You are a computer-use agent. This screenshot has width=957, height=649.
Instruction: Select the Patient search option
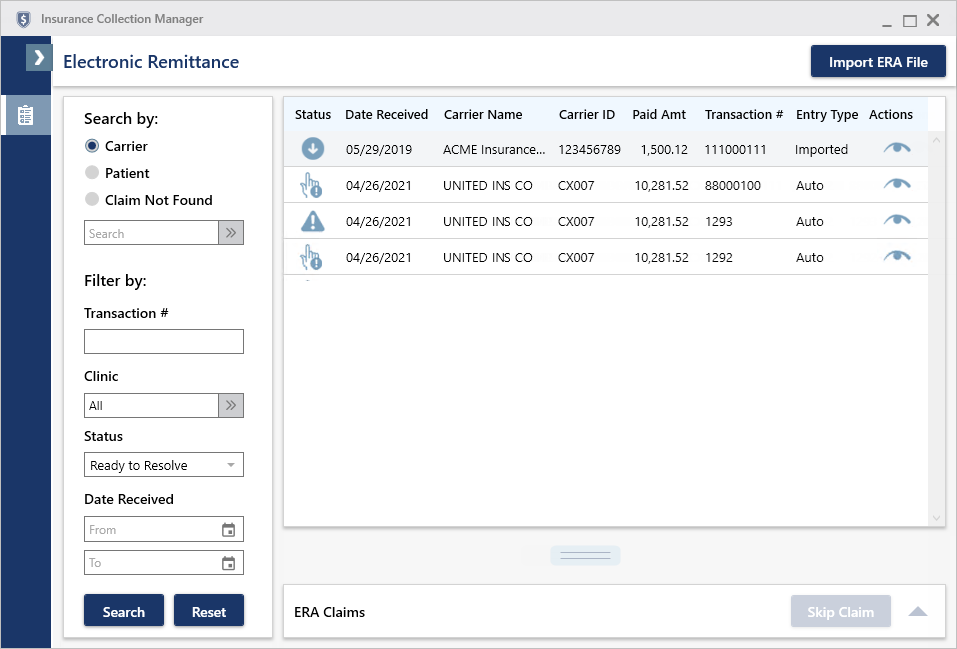click(92, 173)
